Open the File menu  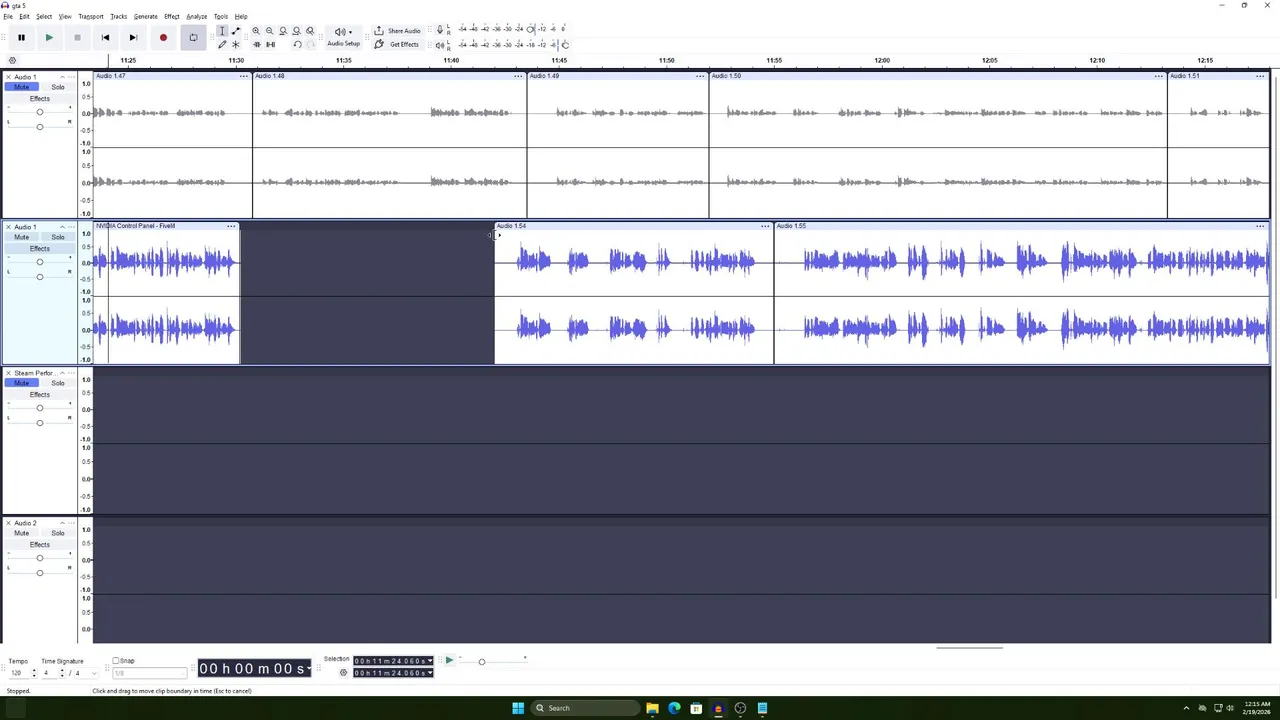click(8, 16)
